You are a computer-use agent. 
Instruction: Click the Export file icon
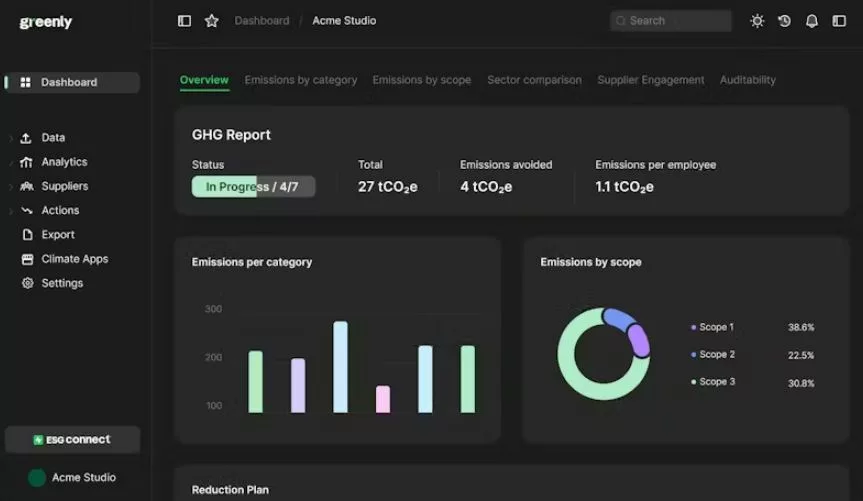28,235
